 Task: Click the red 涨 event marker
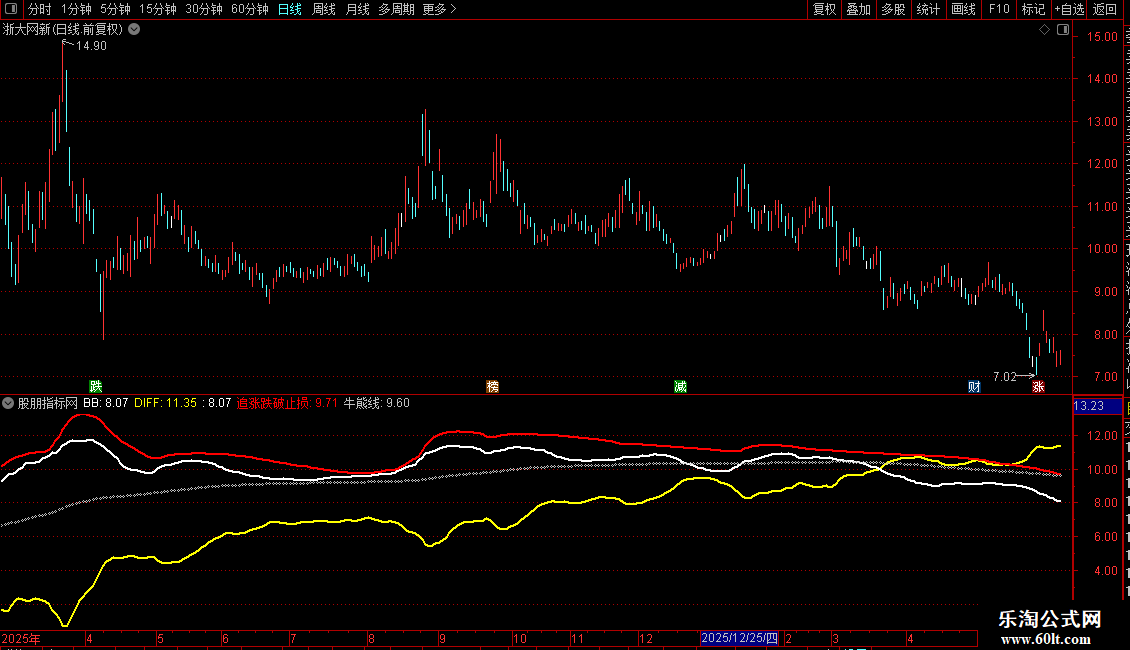click(x=1038, y=387)
